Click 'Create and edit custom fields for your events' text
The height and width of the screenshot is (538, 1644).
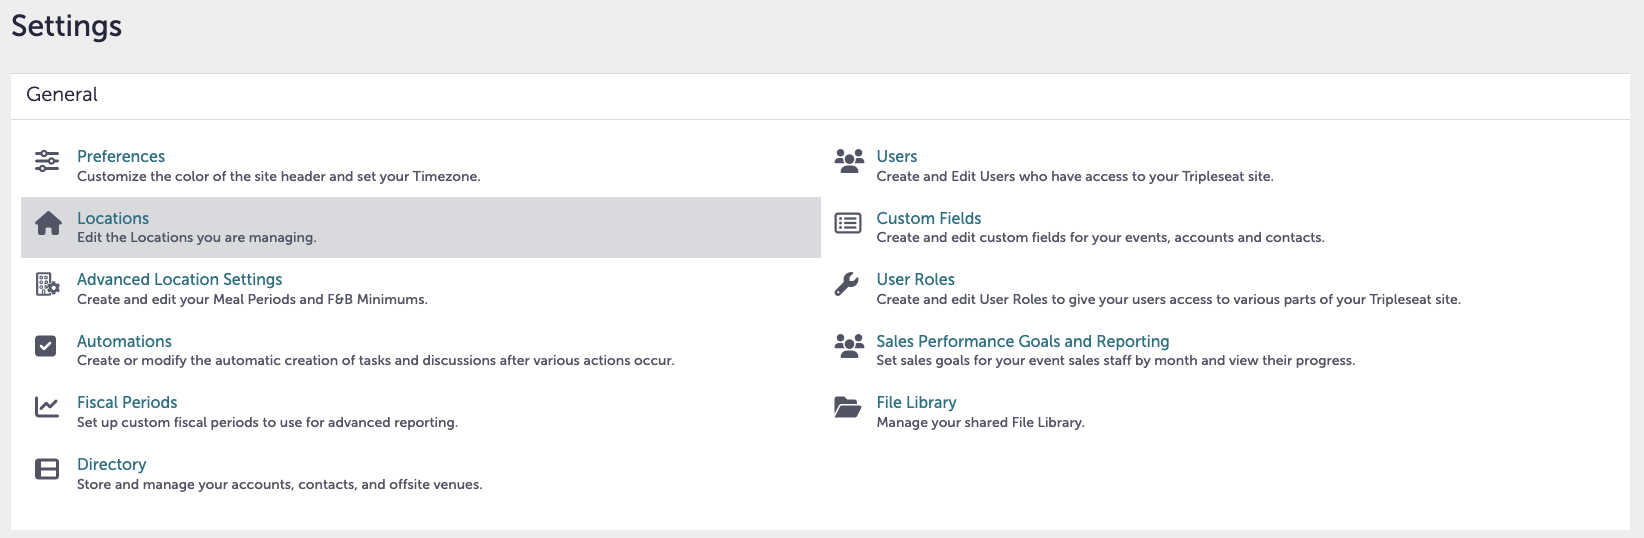click(x=1101, y=237)
